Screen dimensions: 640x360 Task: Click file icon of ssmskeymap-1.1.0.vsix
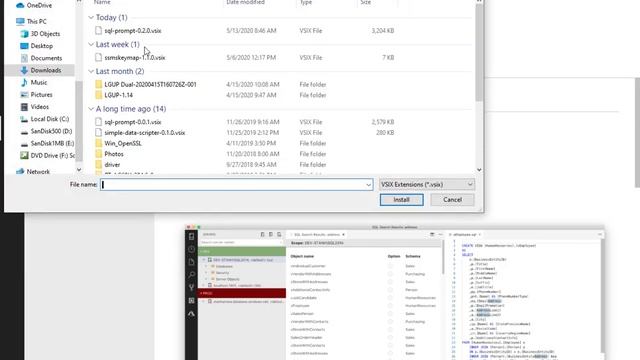pyautogui.click(x=98, y=58)
